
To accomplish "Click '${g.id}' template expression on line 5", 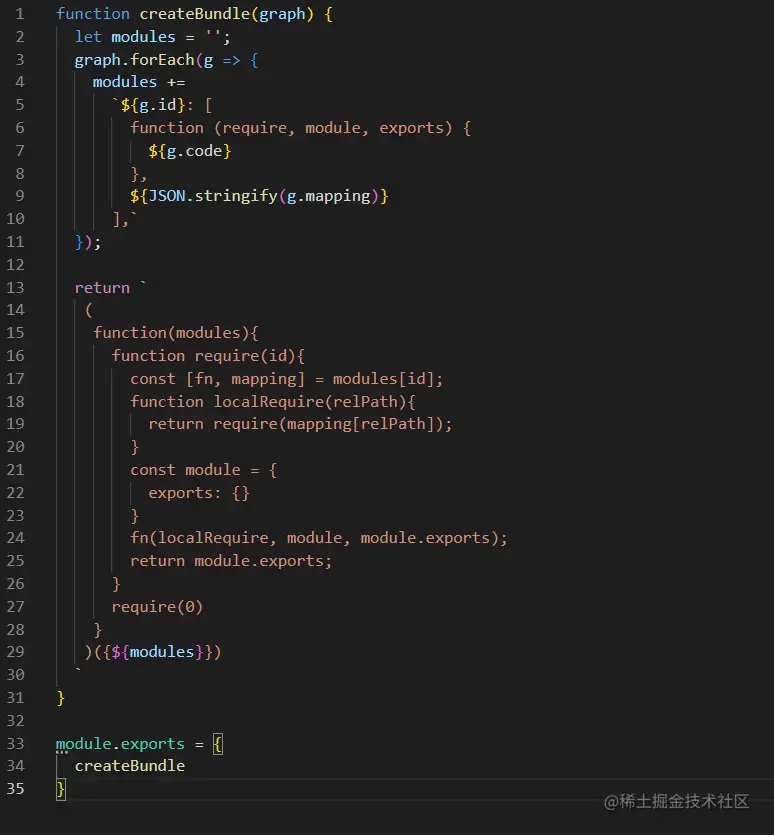I will [153, 105].
